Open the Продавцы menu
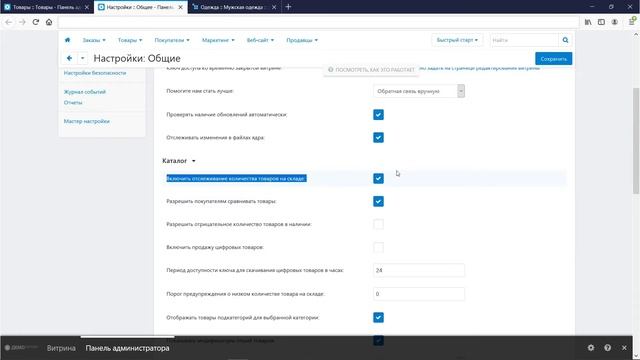Image resolution: width=640 pixels, height=360 pixels. tap(302, 40)
